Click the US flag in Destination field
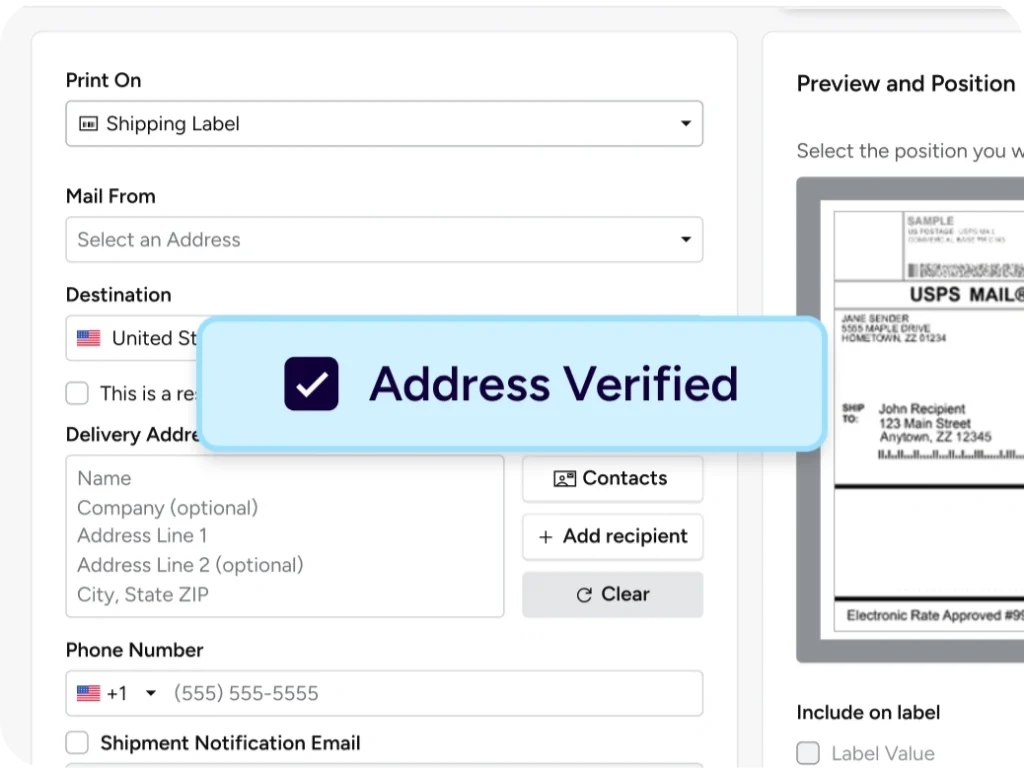1024x768 pixels. [x=89, y=338]
